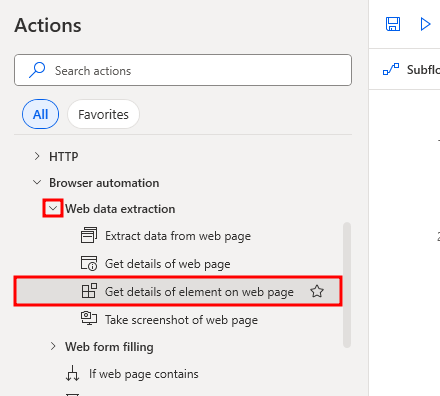Favorite Get details of element with star

[317, 291]
